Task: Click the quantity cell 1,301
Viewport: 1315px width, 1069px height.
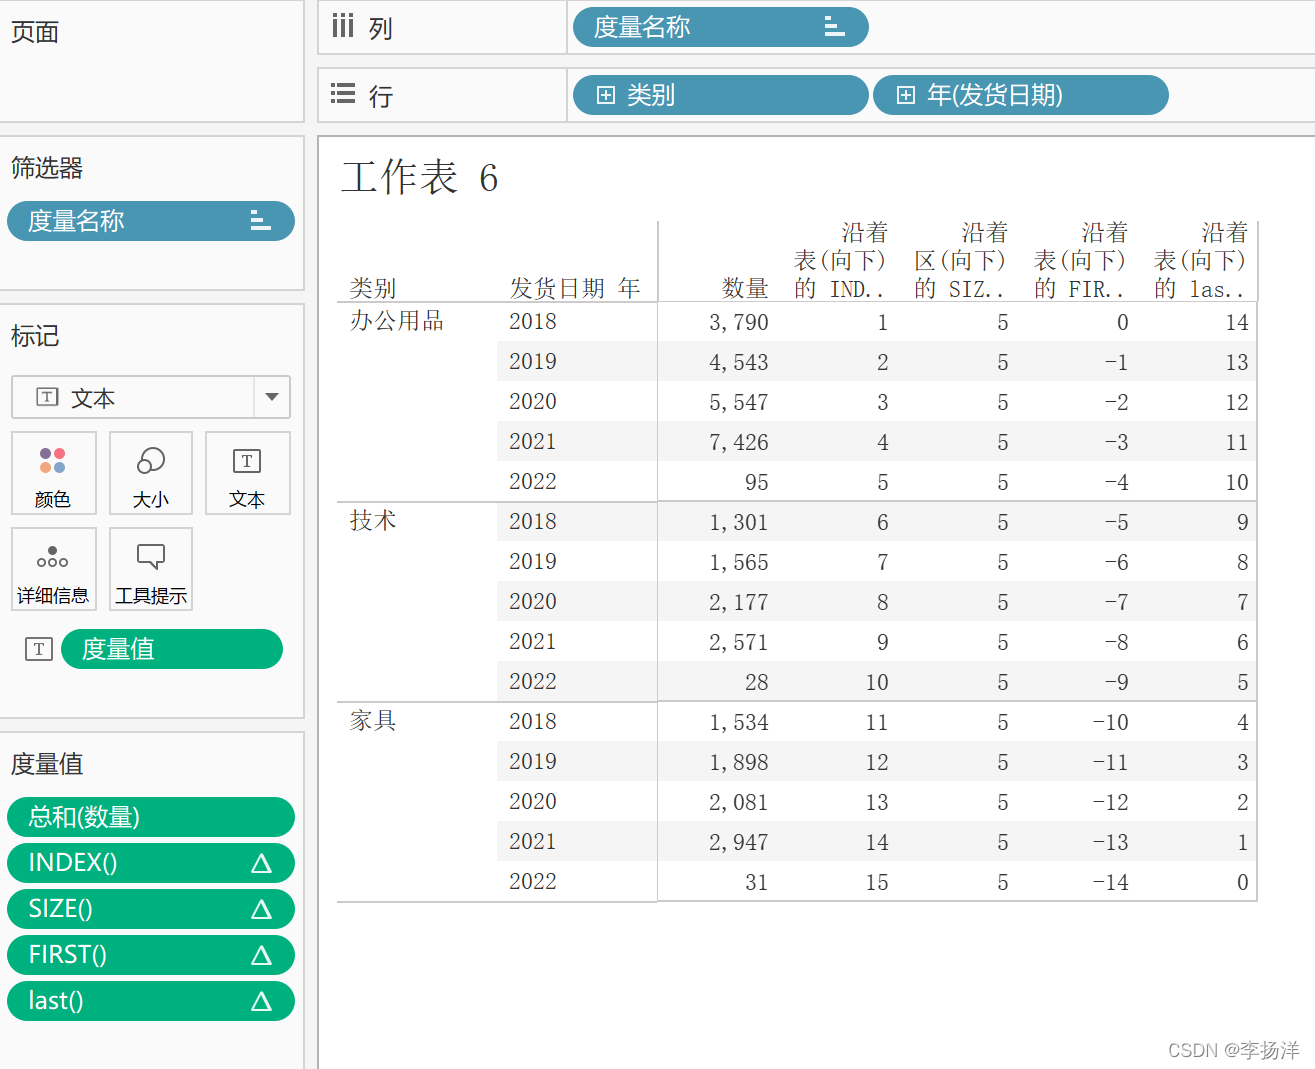Action: (739, 522)
